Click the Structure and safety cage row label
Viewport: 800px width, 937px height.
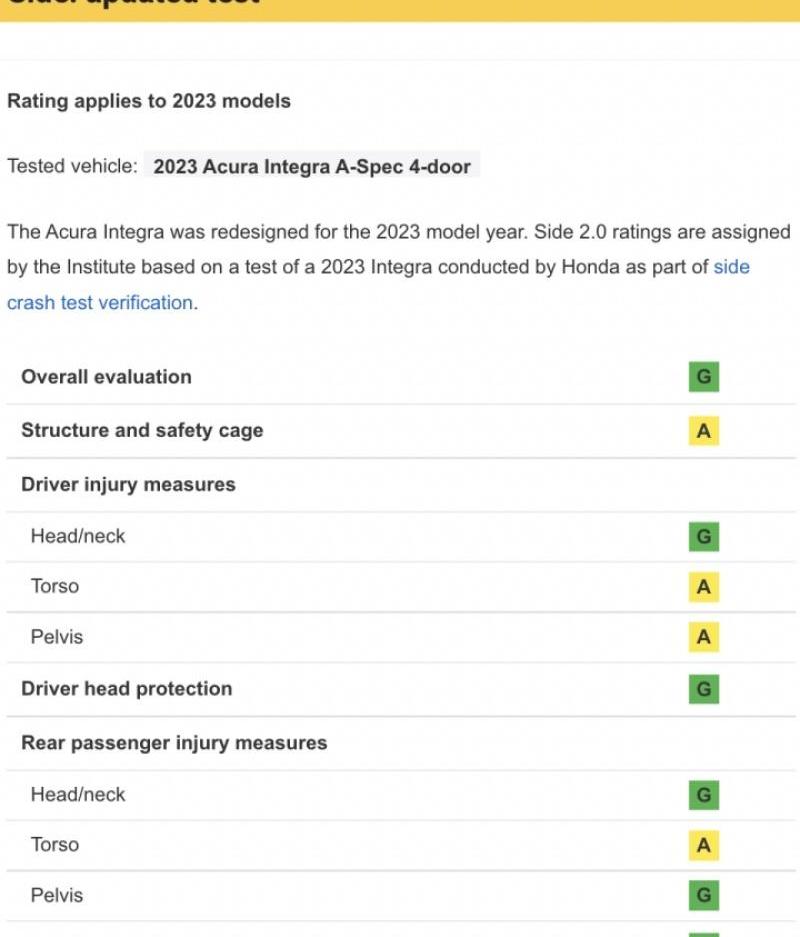pyautogui.click(x=142, y=430)
